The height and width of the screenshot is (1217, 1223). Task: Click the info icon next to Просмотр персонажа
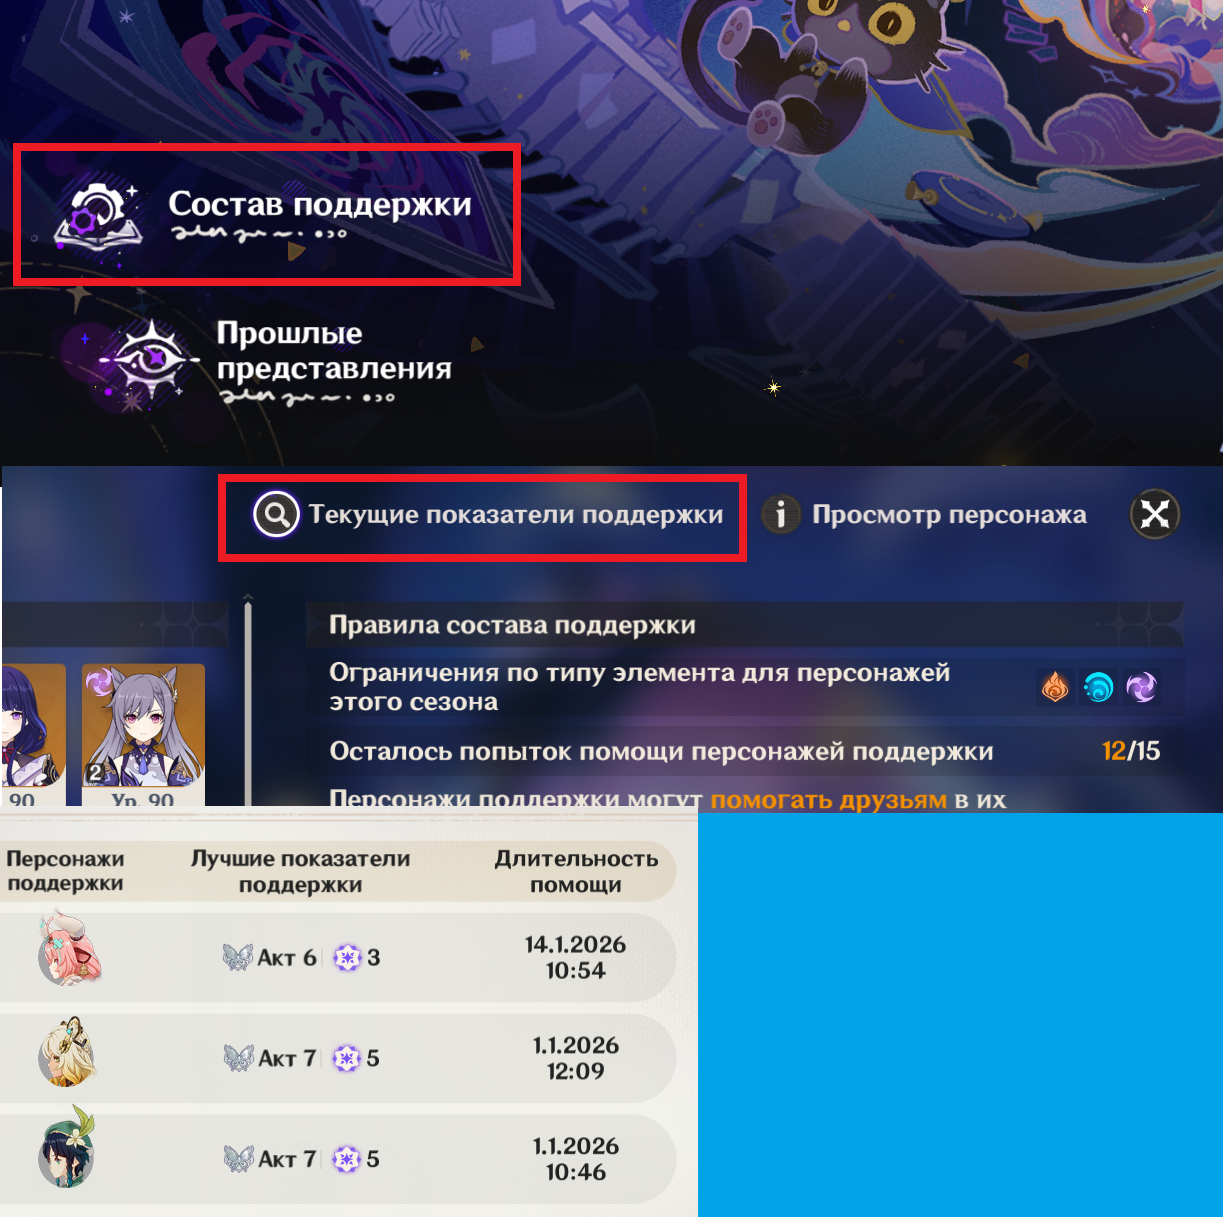781,515
